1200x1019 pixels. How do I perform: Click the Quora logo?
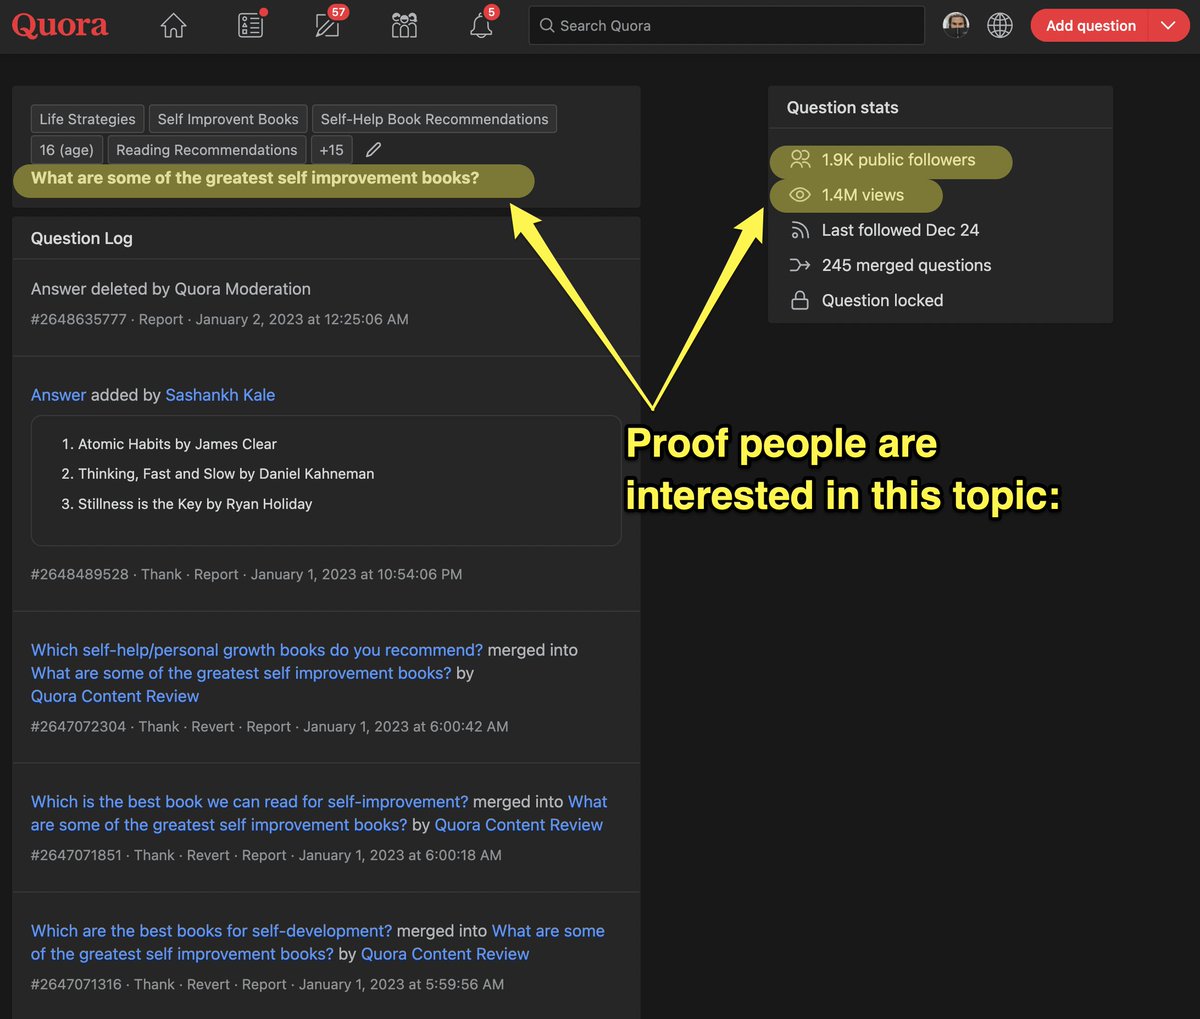[x=60, y=25]
